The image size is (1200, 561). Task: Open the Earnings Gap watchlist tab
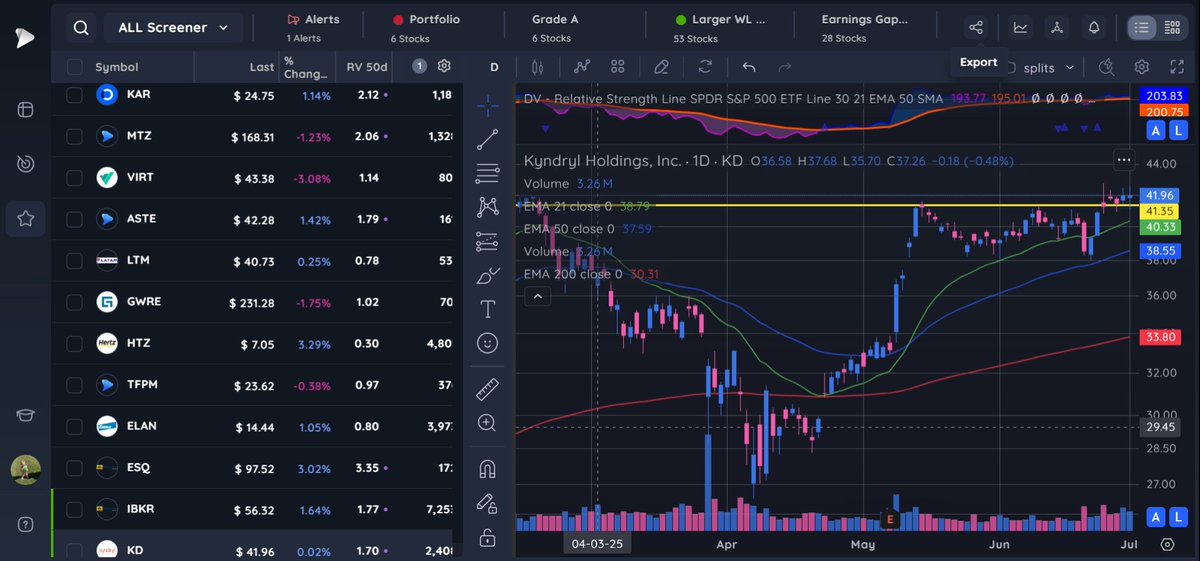(863, 28)
